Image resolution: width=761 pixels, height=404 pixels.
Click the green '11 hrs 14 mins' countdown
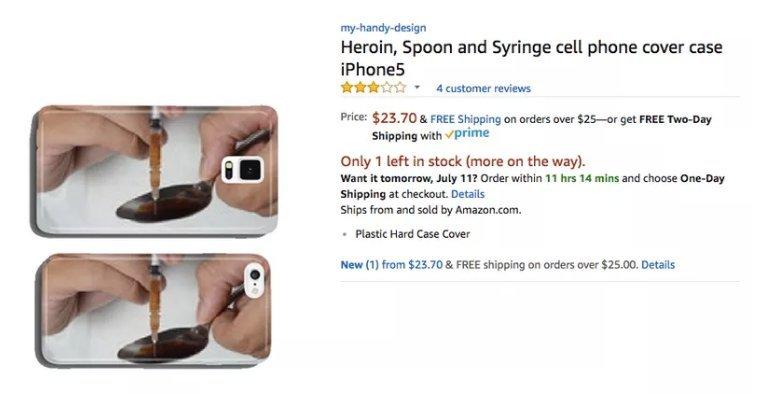click(x=582, y=178)
